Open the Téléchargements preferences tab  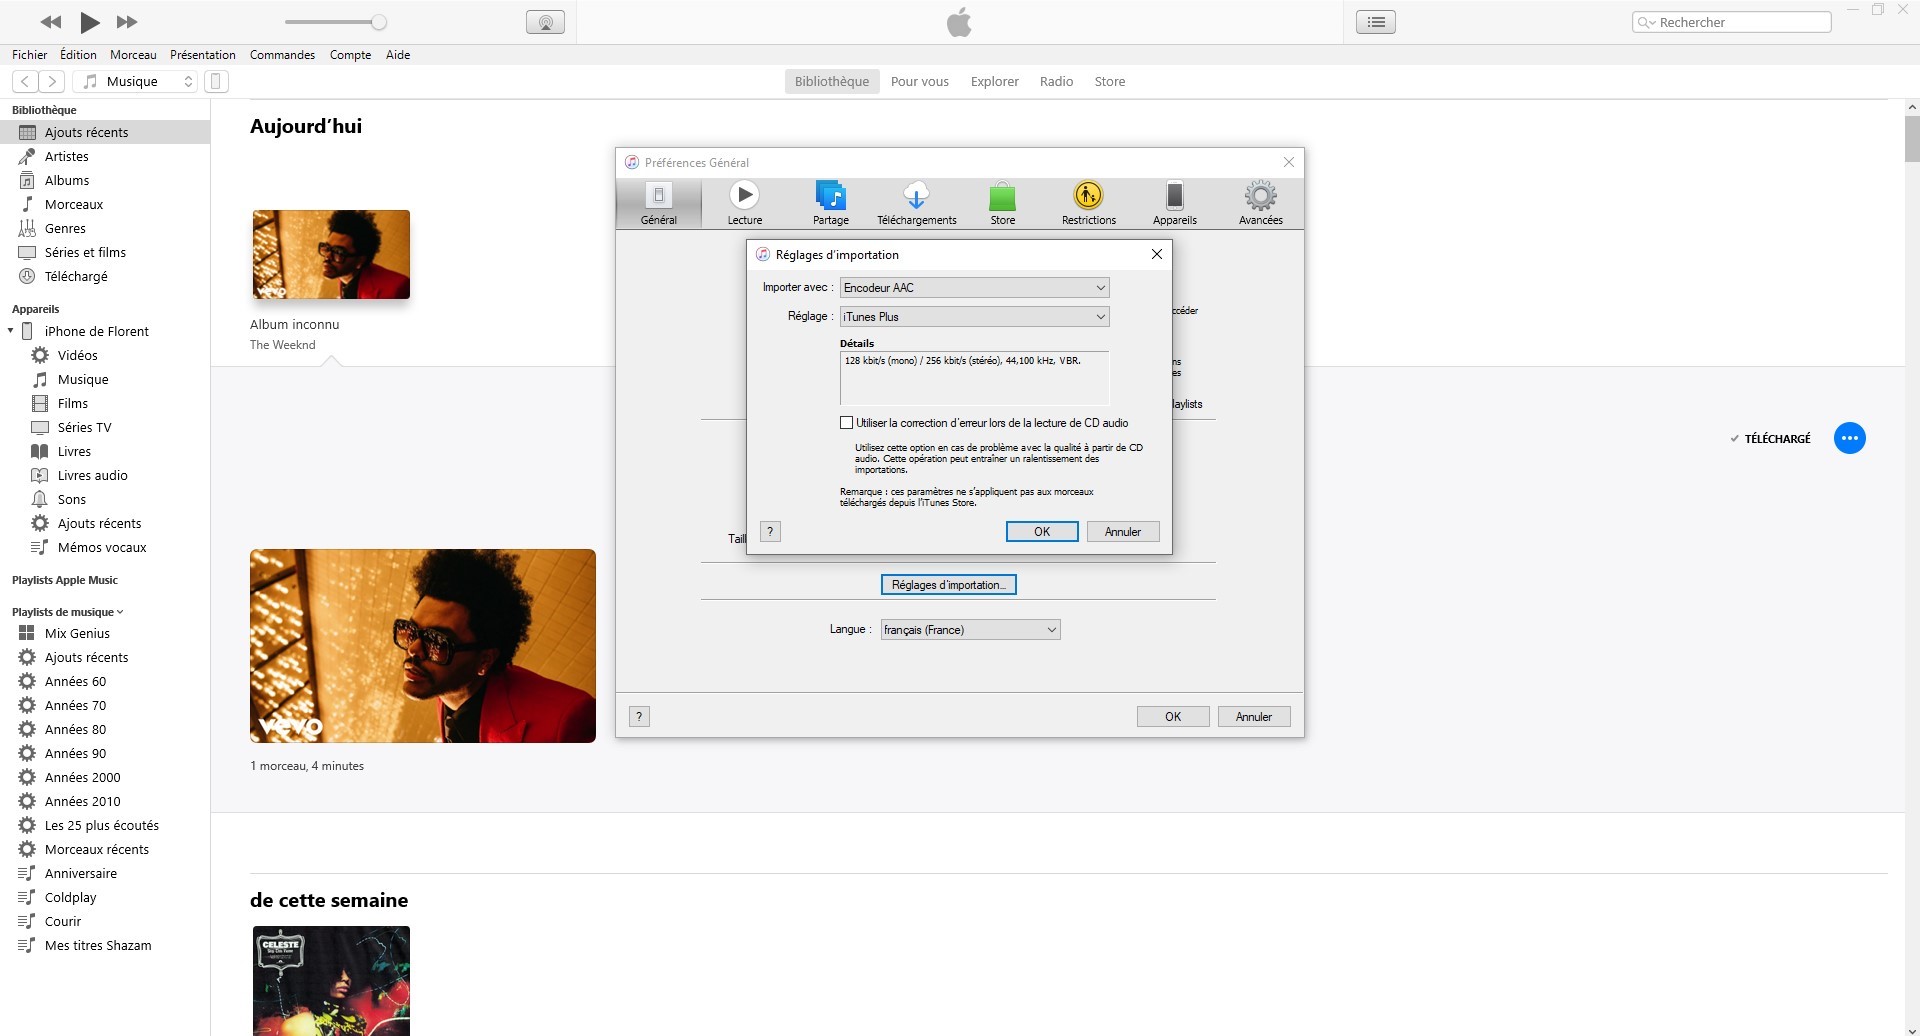[x=916, y=203]
